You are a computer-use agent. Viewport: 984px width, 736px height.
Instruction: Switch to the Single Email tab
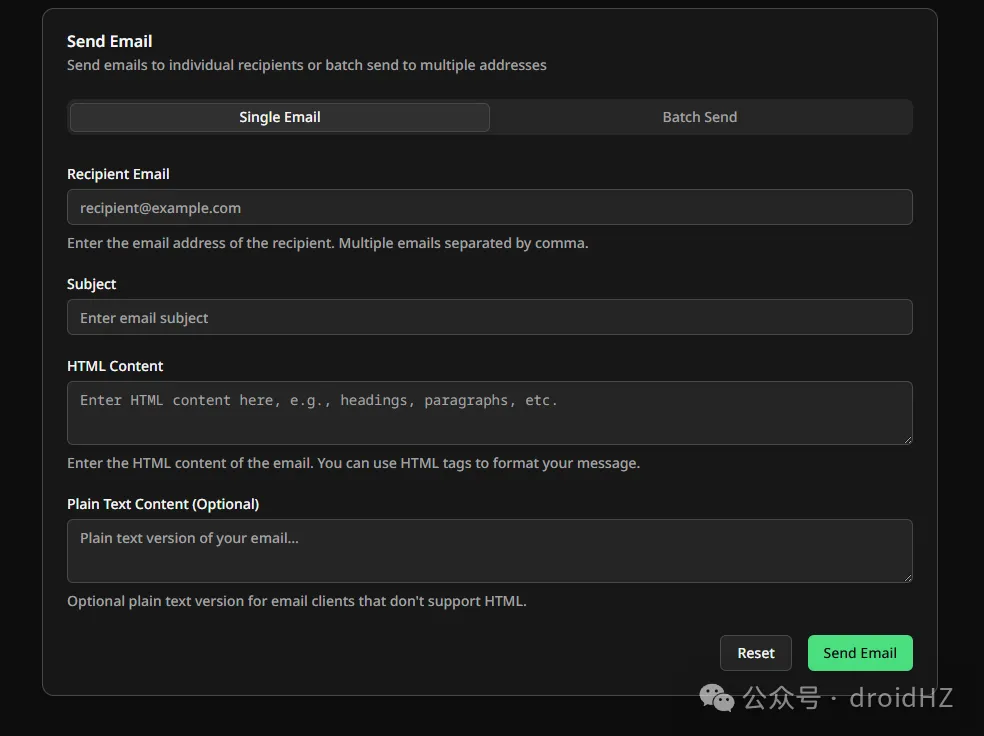point(279,117)
